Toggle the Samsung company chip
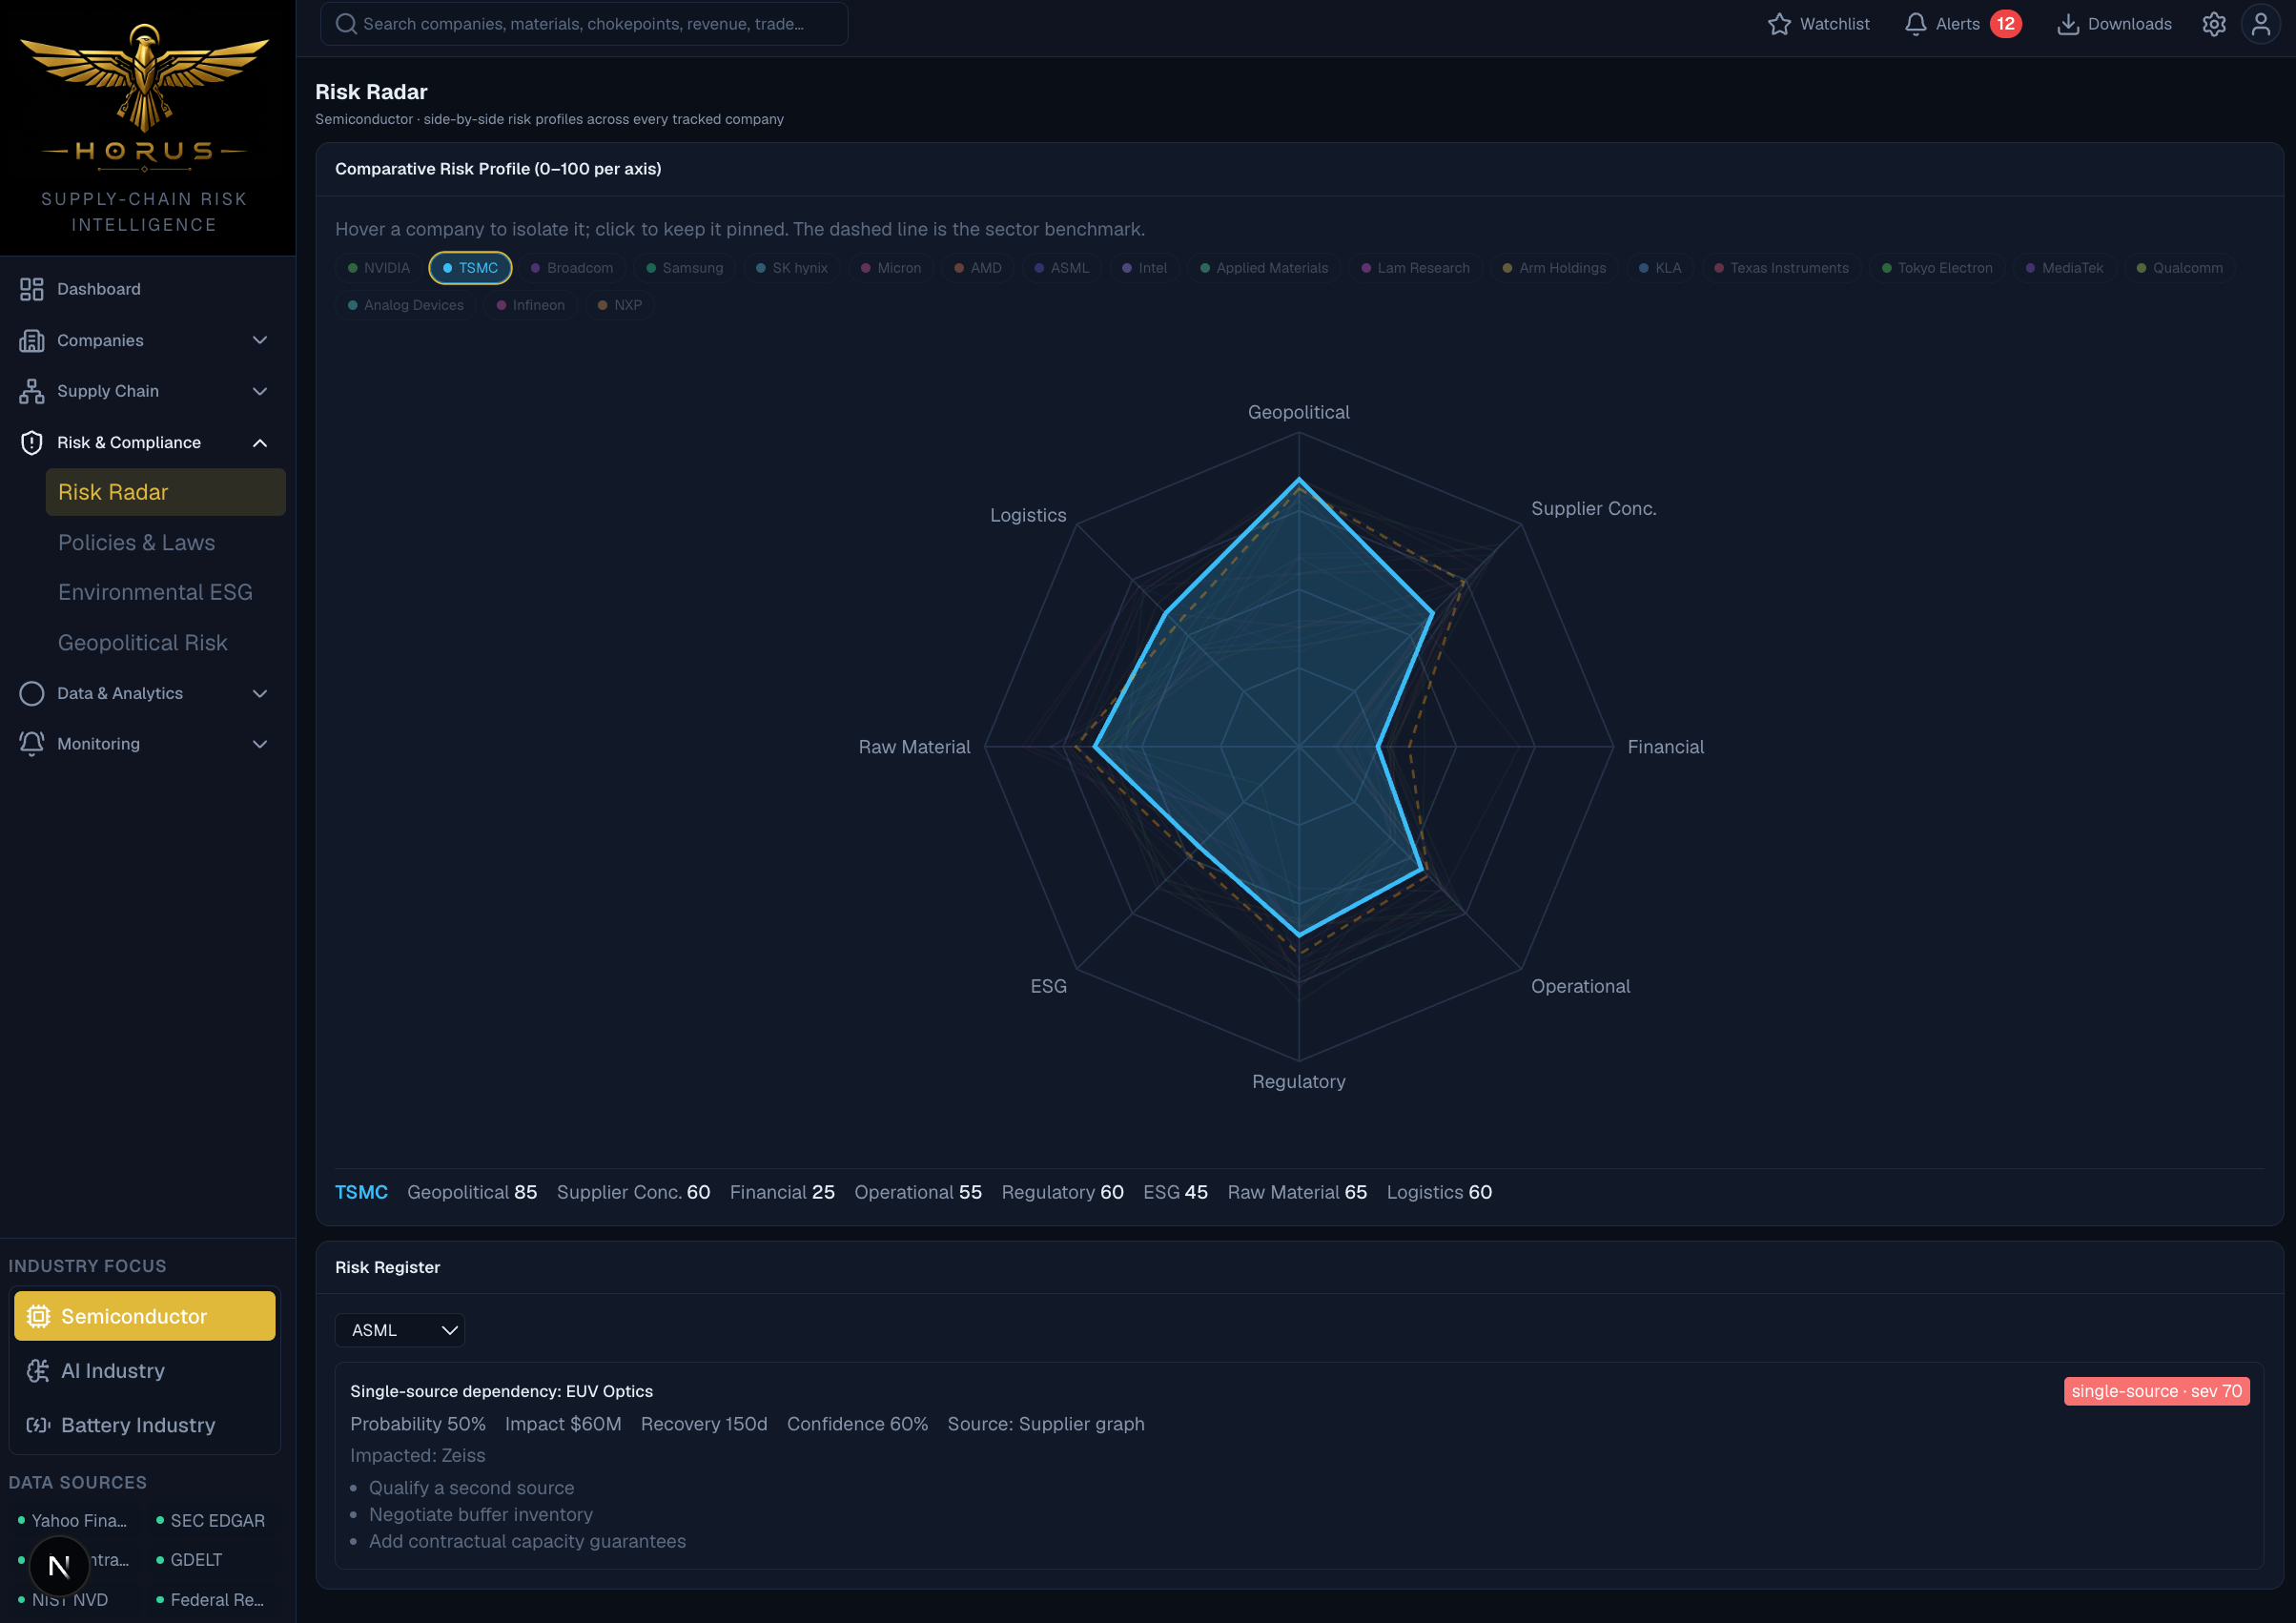The image size is (2296, 1623). click(685, 268)
